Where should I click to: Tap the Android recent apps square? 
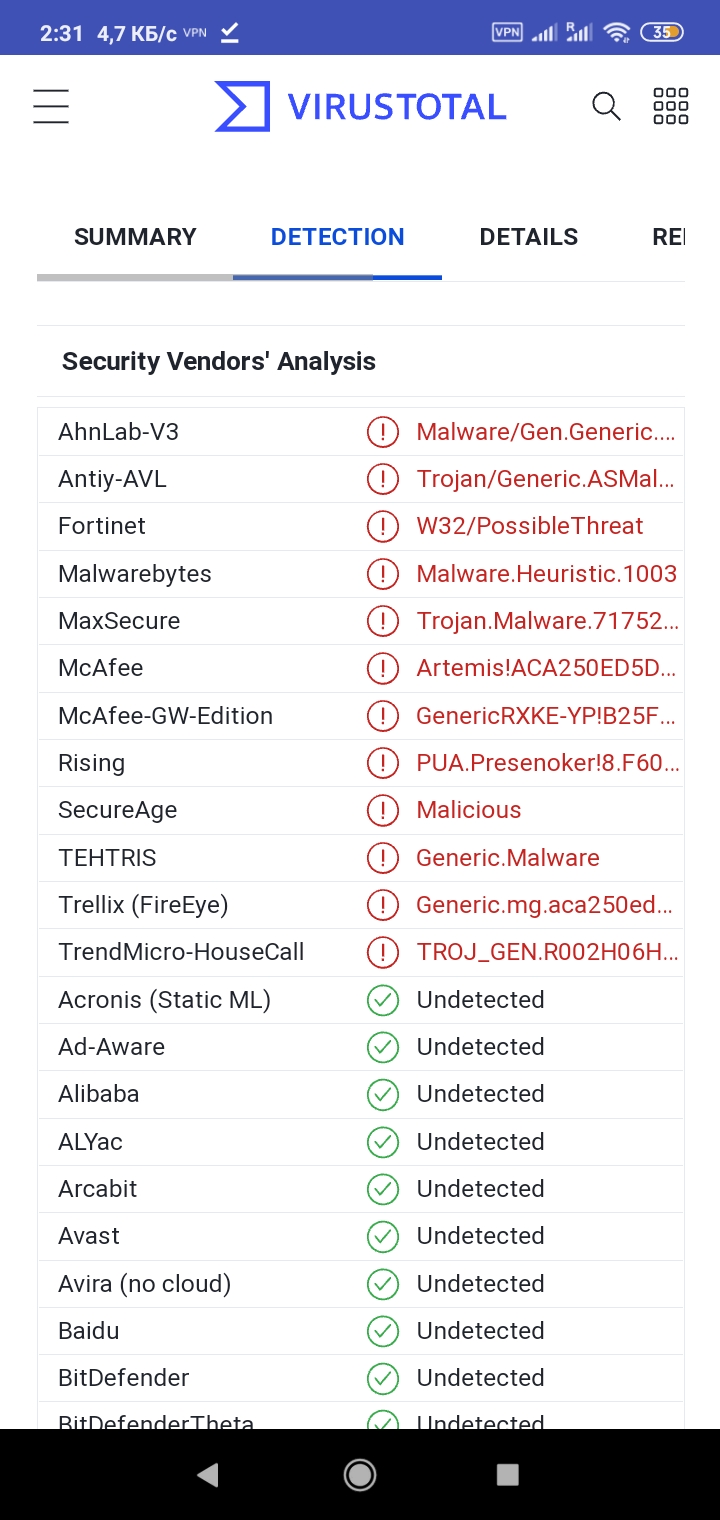point(508,1474)
